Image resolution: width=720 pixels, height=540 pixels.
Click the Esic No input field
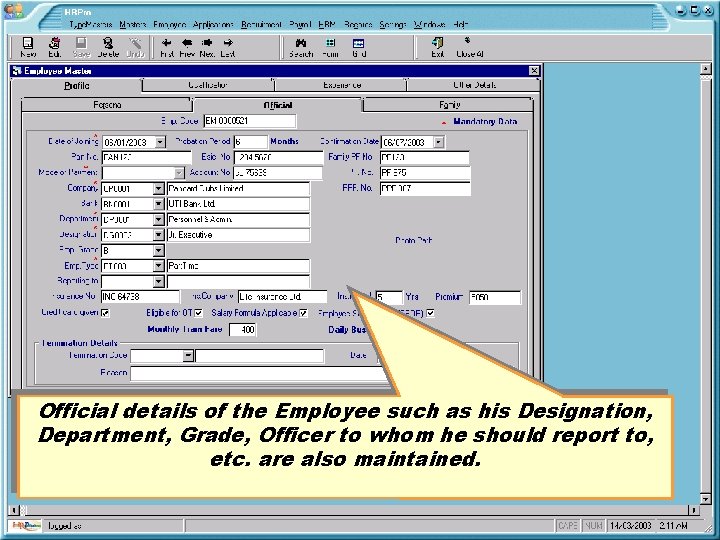pos(278,158)
